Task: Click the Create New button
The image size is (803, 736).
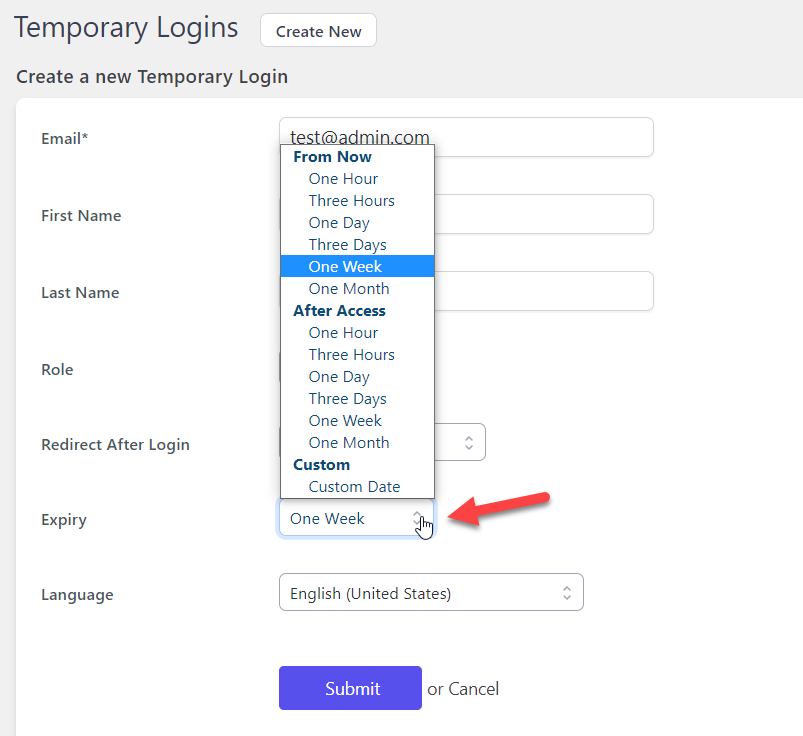Action: (x=318, y=31)
